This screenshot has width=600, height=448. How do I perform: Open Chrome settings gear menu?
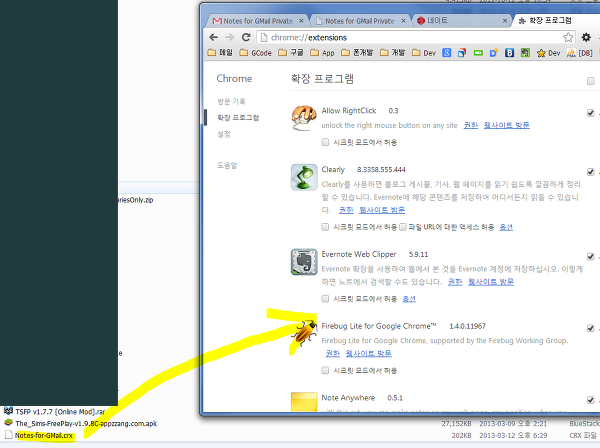pos(586,37)
